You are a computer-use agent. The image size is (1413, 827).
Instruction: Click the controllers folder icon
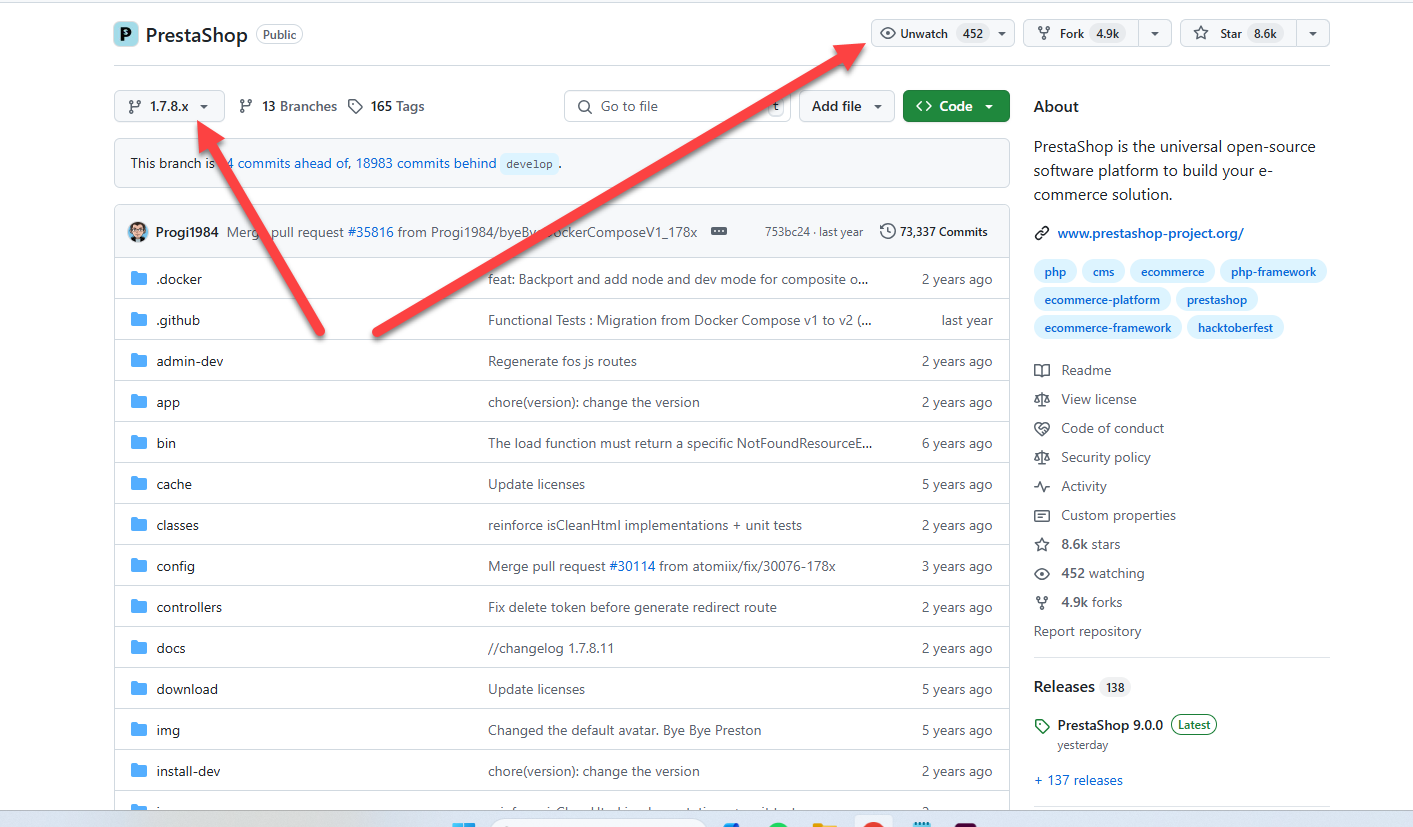[139, 607]
